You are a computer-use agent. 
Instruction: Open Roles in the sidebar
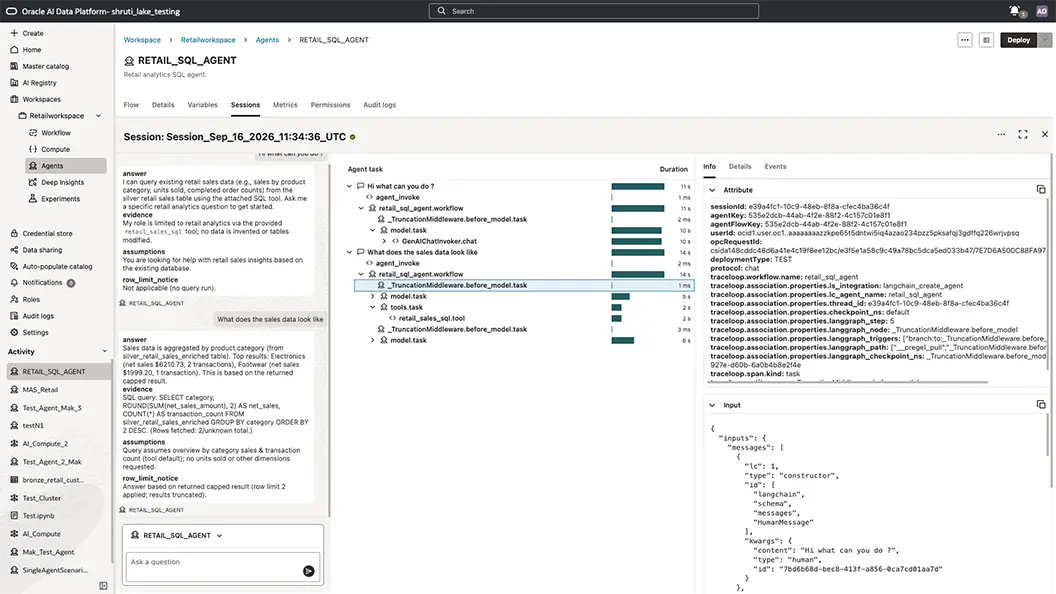click(x=31, y=300)
